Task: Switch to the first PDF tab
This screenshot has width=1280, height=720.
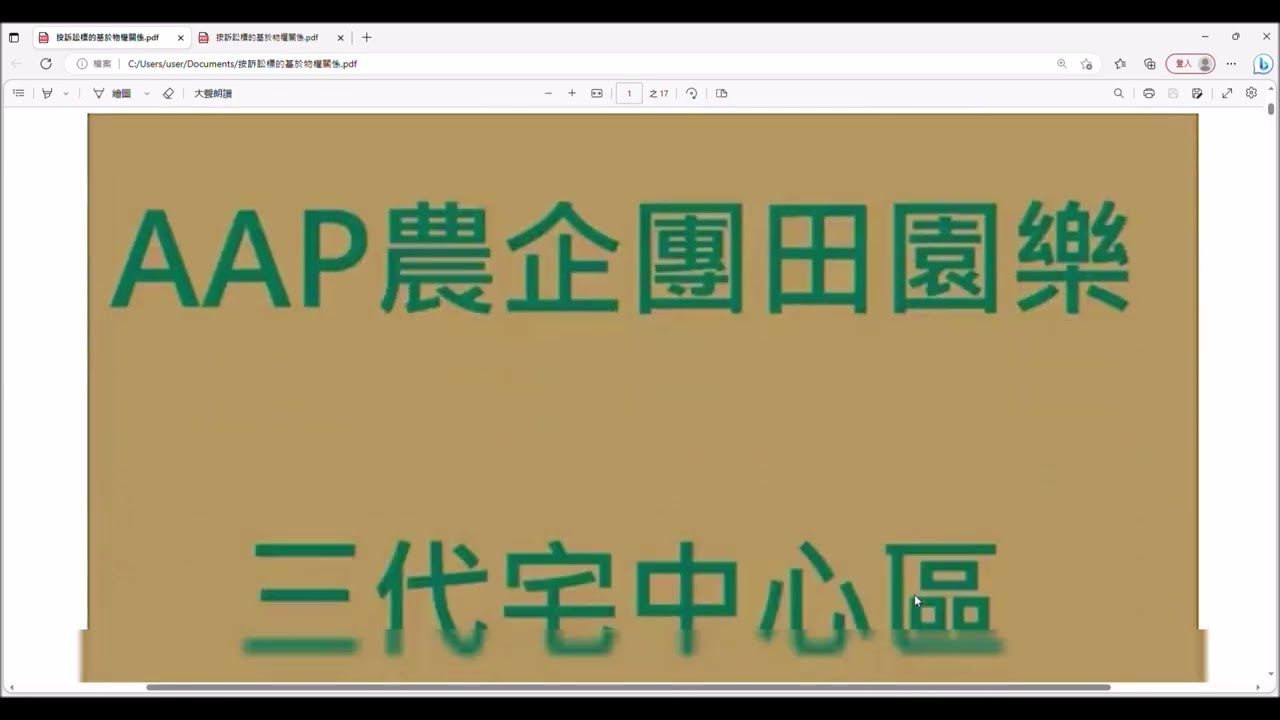Action: pos(110,37)
